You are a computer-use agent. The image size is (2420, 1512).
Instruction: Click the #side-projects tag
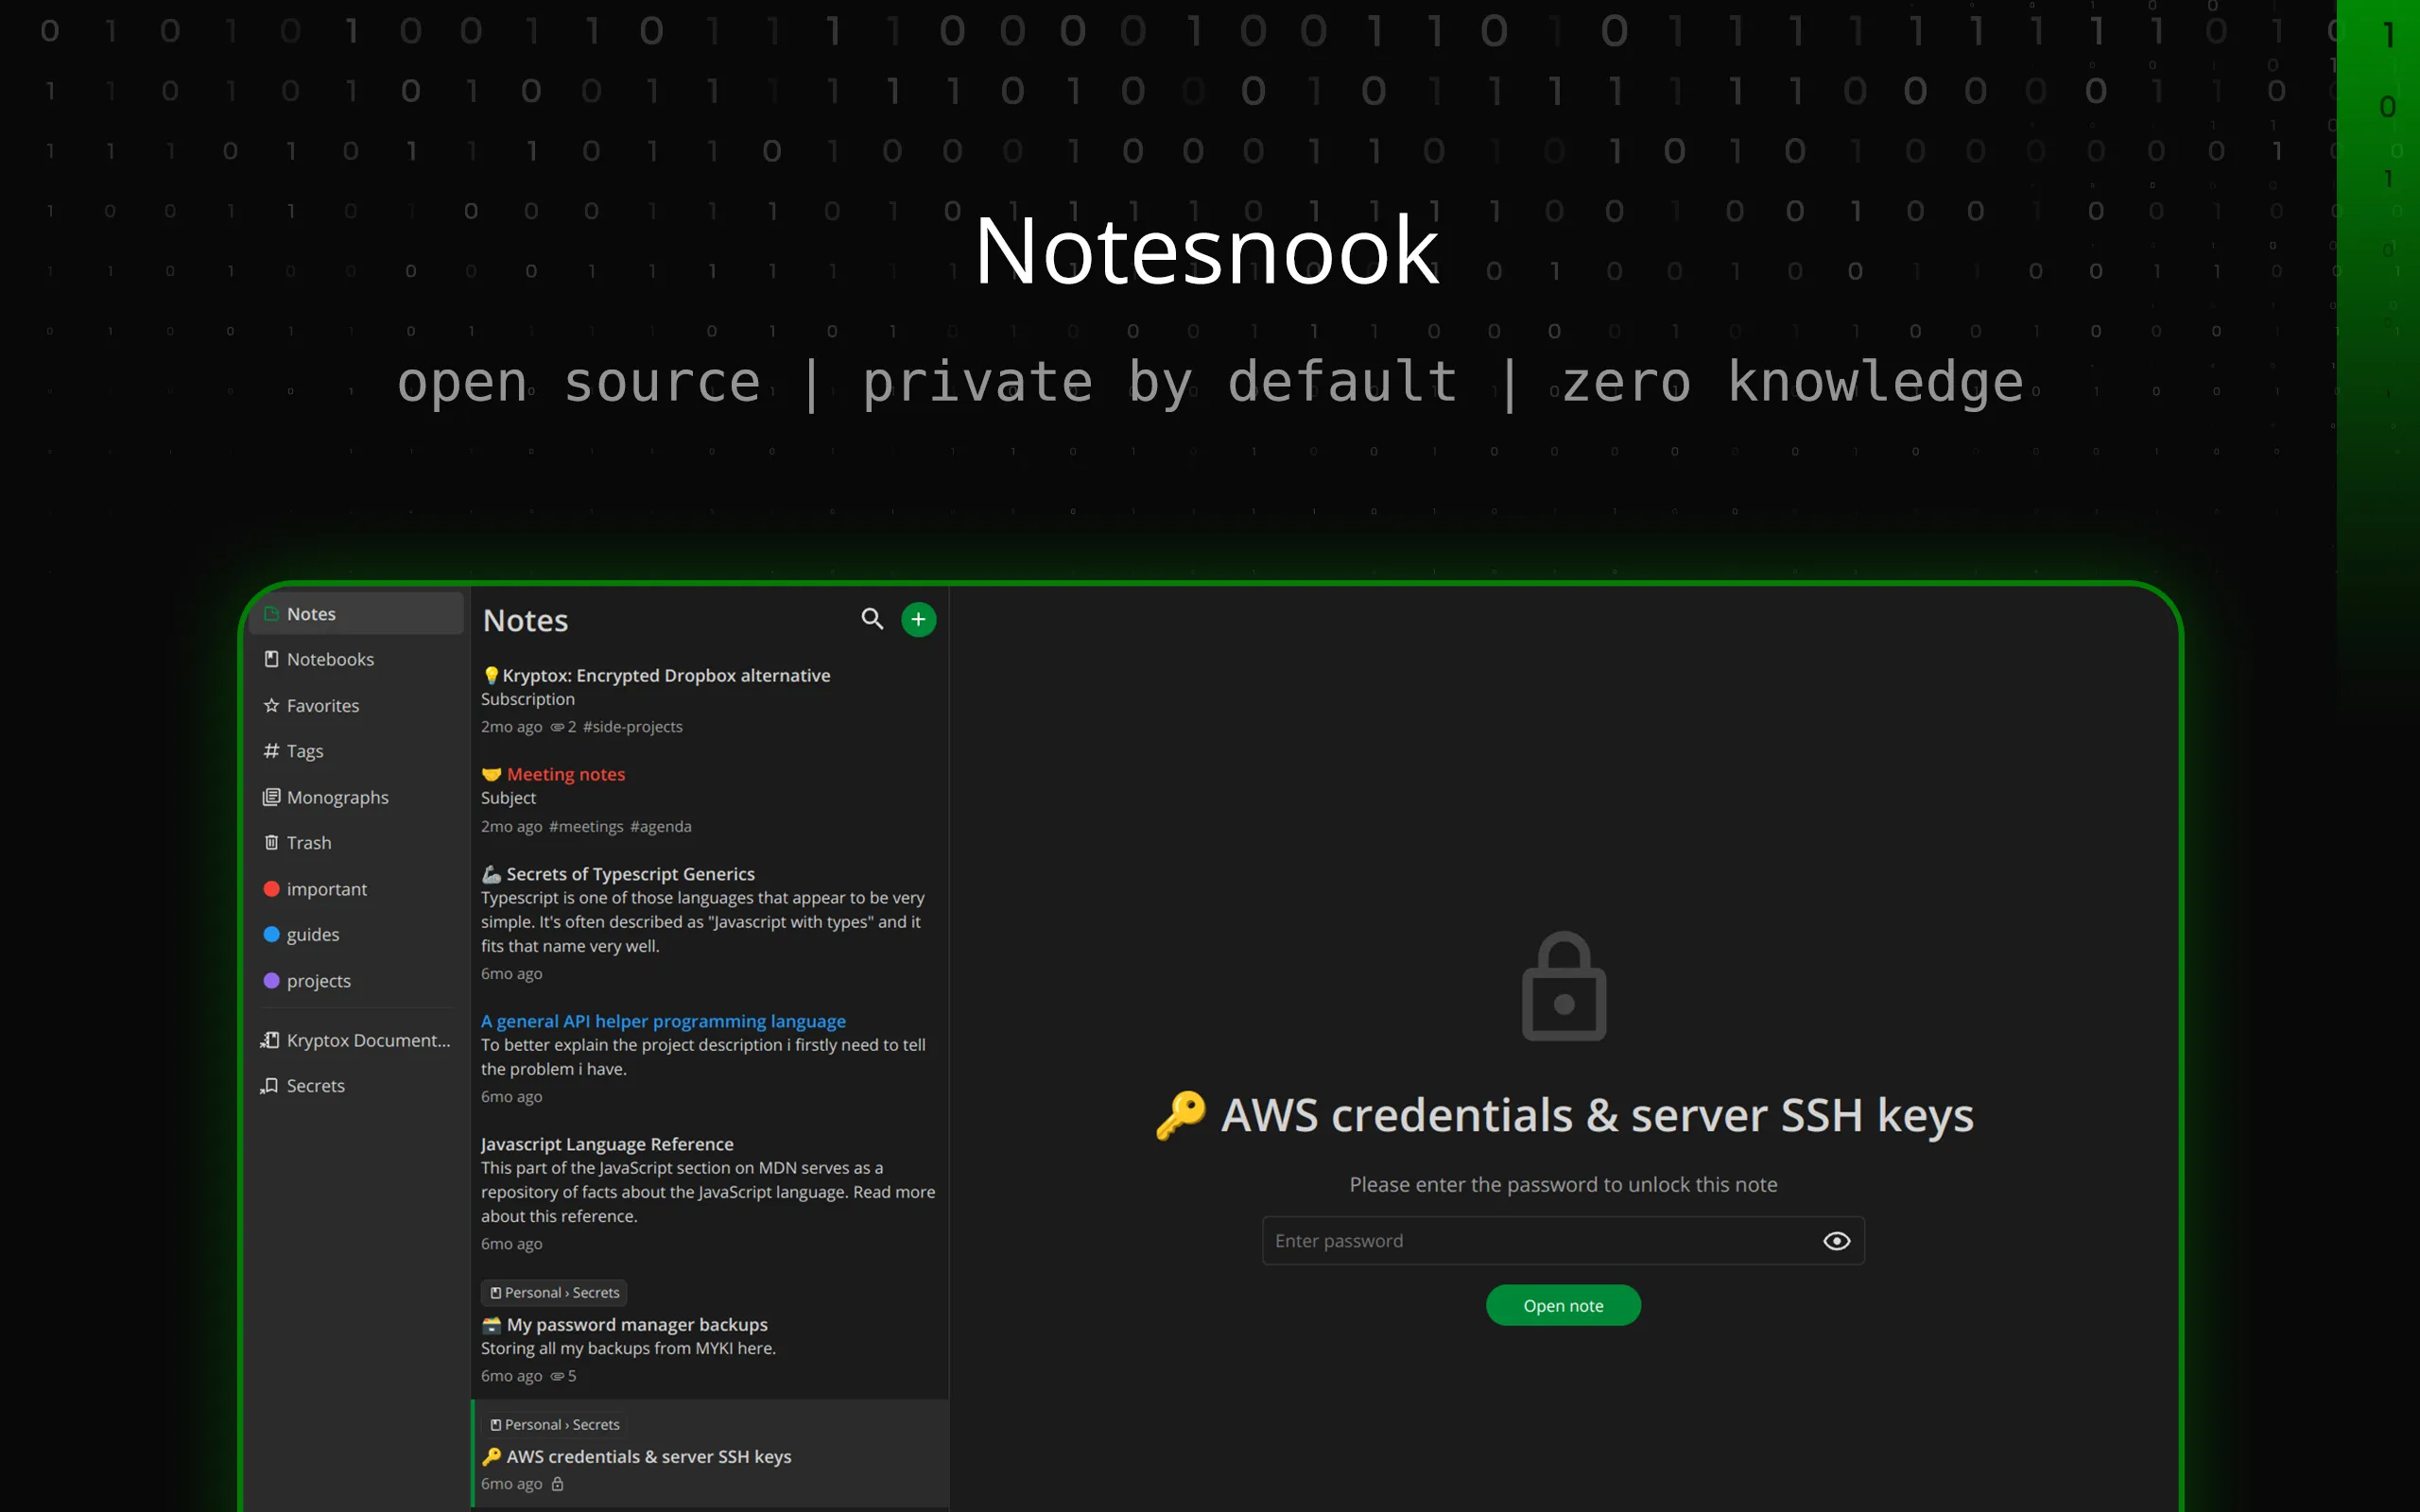click(632, 727)
